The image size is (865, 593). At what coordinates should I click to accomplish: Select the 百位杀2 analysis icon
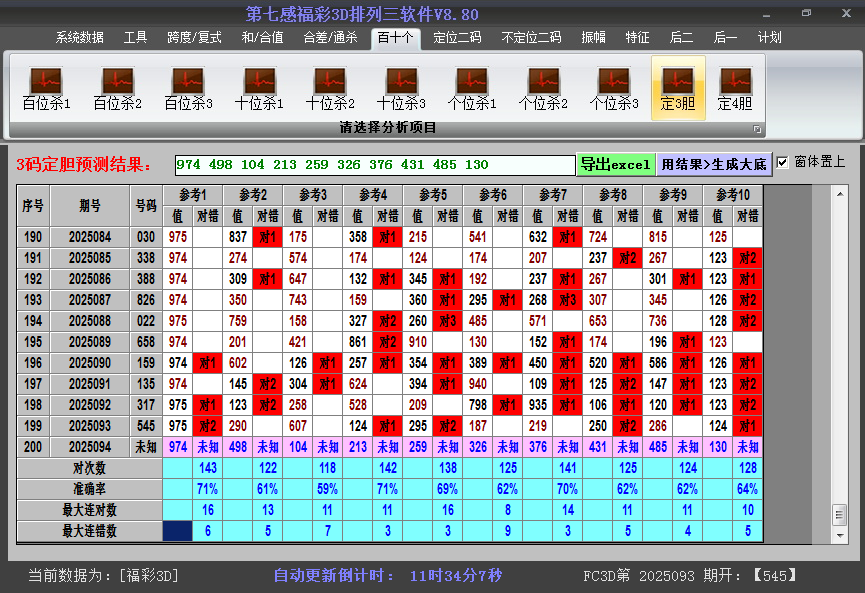pos(118,88)
